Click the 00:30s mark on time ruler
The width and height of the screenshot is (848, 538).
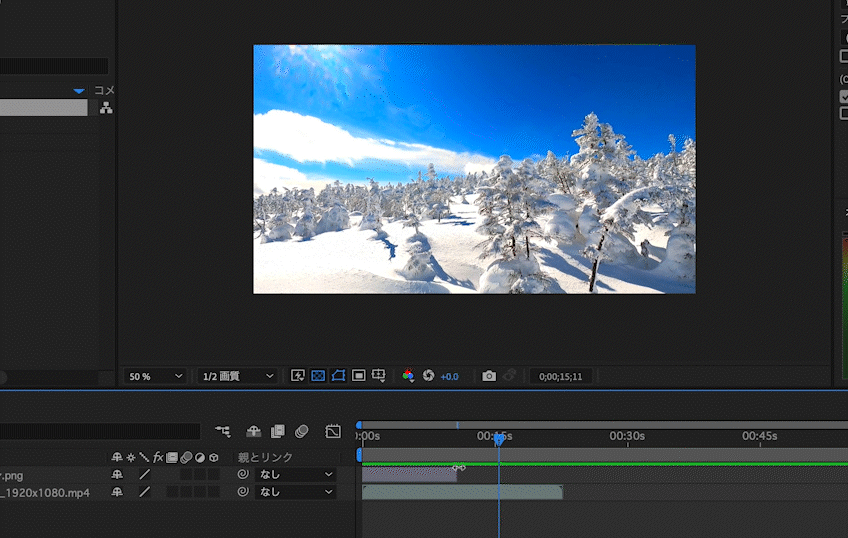(x=627, y=436)
